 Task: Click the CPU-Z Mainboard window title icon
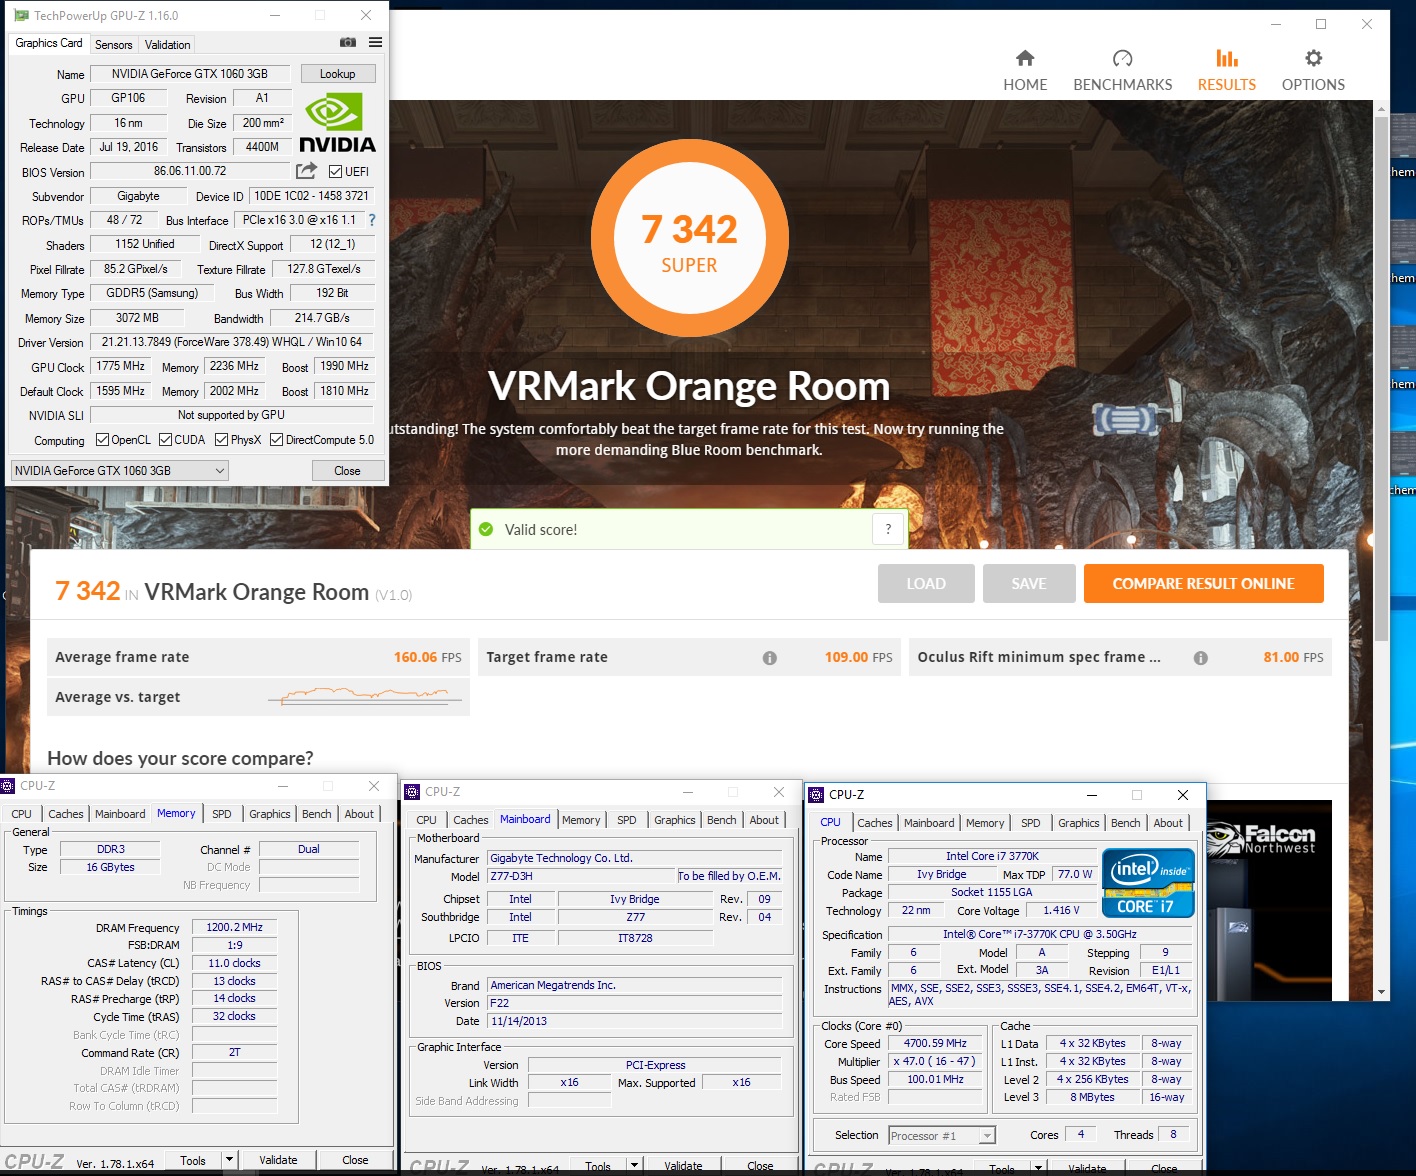tap(412, 792)
